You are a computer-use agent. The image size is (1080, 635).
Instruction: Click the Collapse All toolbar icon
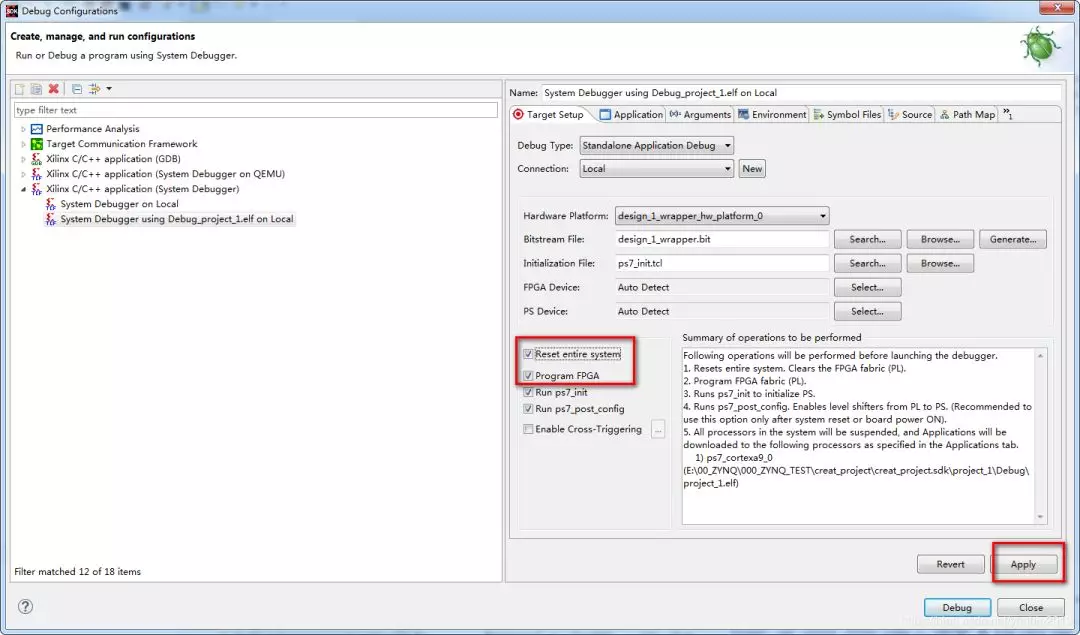pyautogui.click(x=76, y=89)
